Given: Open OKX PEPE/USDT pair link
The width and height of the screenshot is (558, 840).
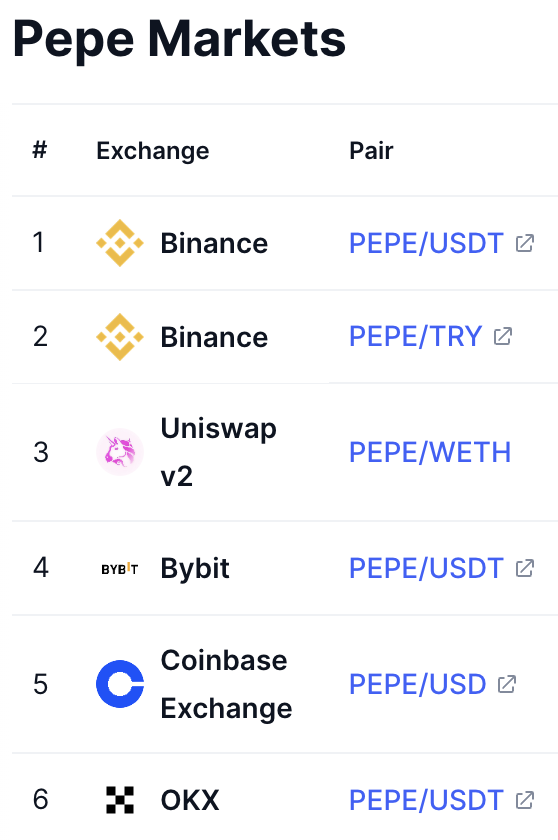Looking at the screenshot, I should click(426, 800).
